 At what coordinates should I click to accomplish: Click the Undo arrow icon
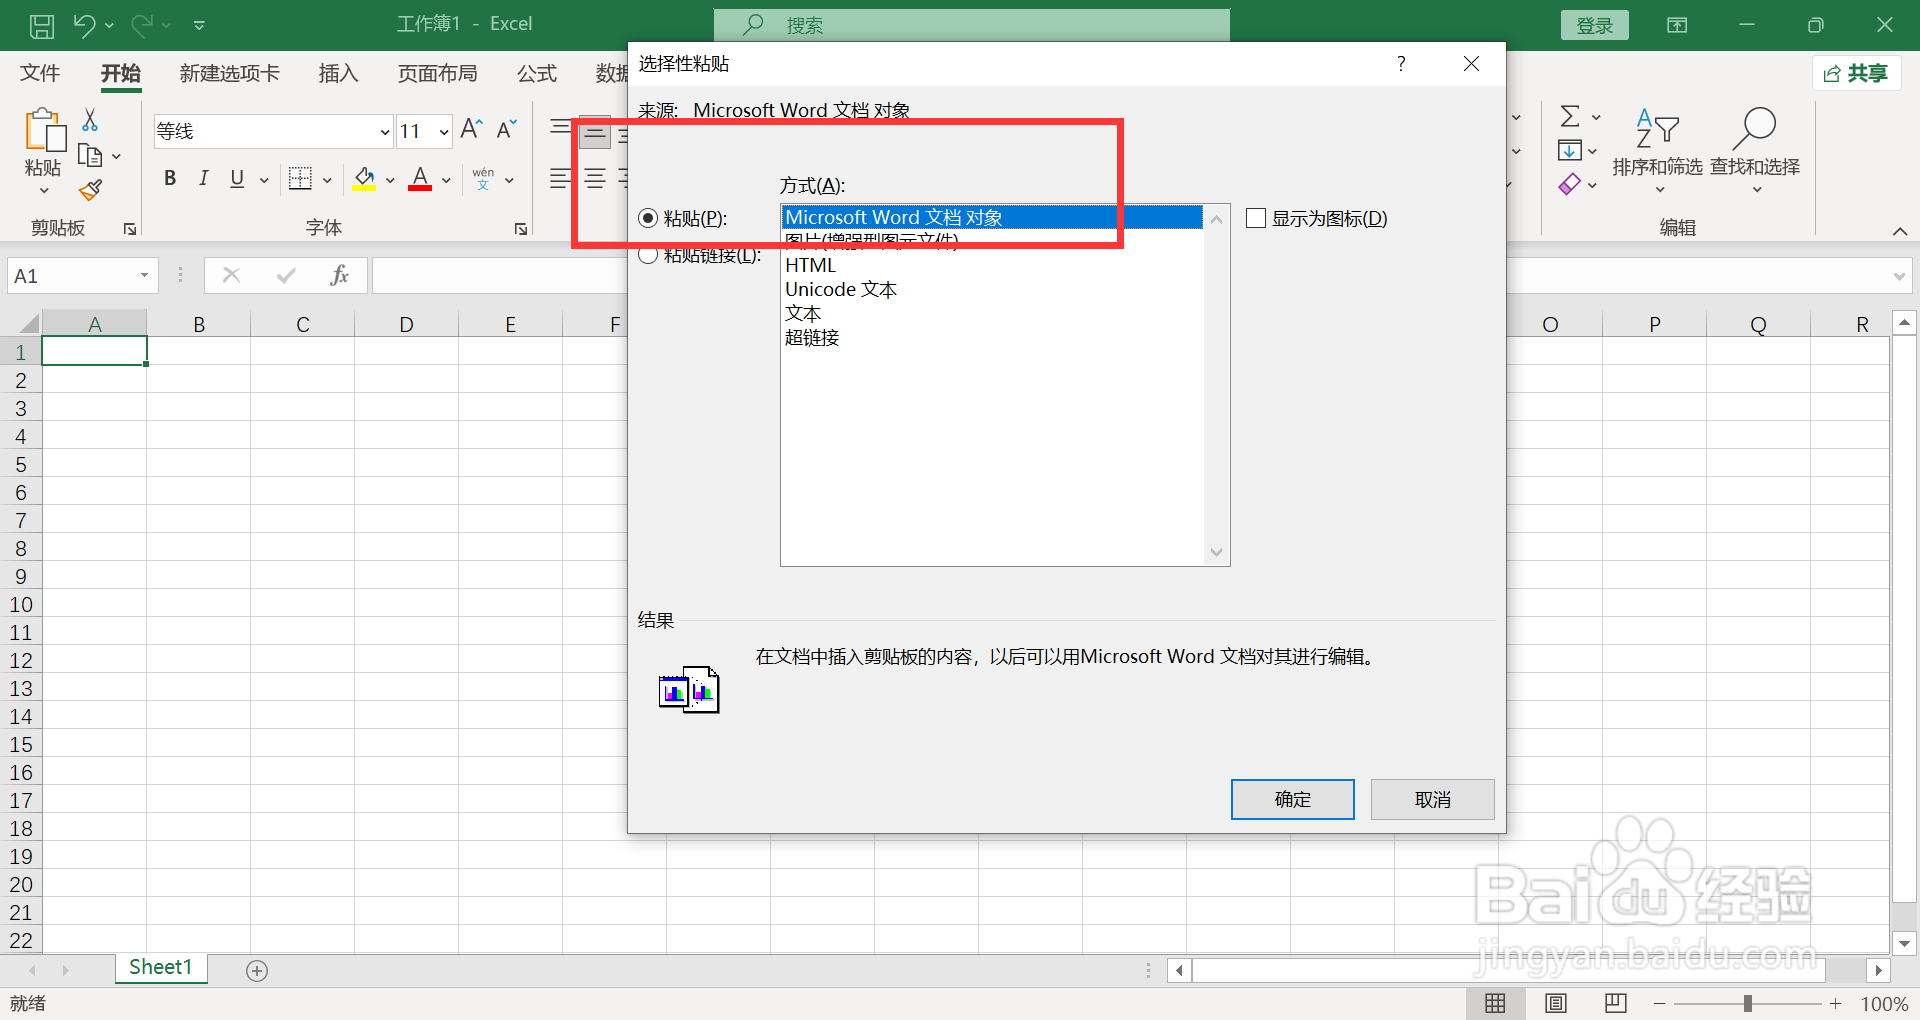coord(84,25)
